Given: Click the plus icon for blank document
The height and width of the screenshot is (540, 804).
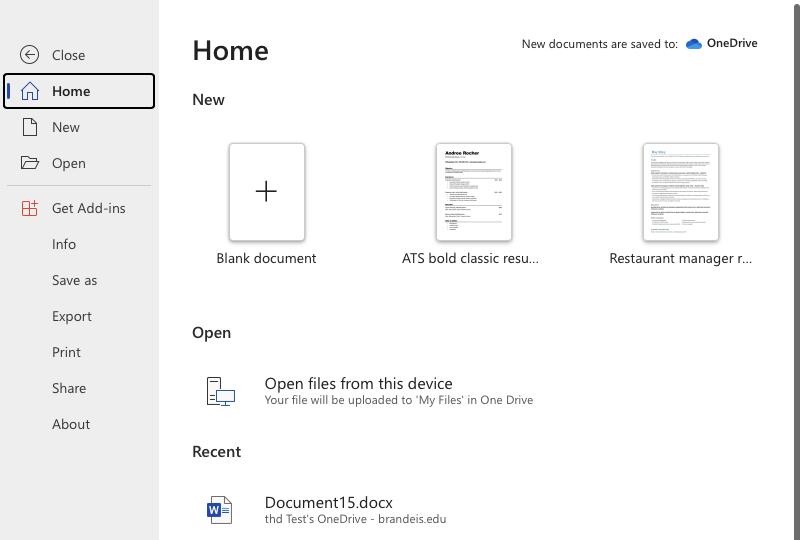Looking at the screenshot, I should click(x=266, y=191).
